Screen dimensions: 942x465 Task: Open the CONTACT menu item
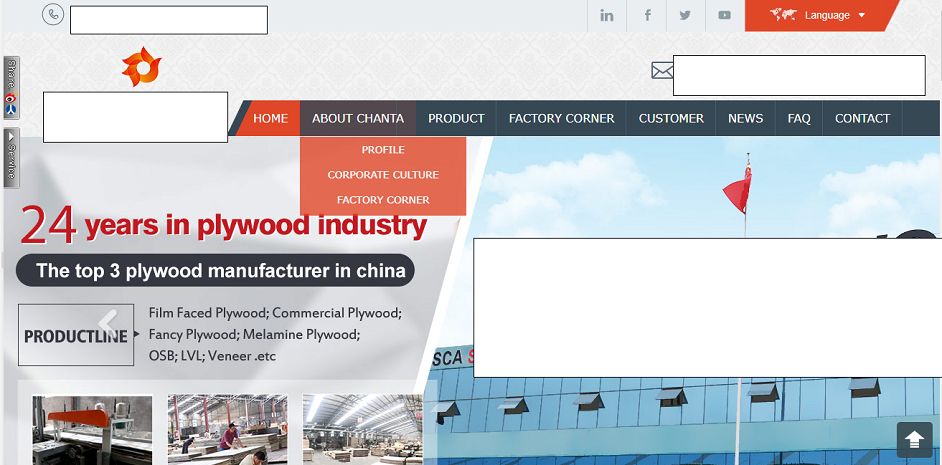(x=863, y=118)
